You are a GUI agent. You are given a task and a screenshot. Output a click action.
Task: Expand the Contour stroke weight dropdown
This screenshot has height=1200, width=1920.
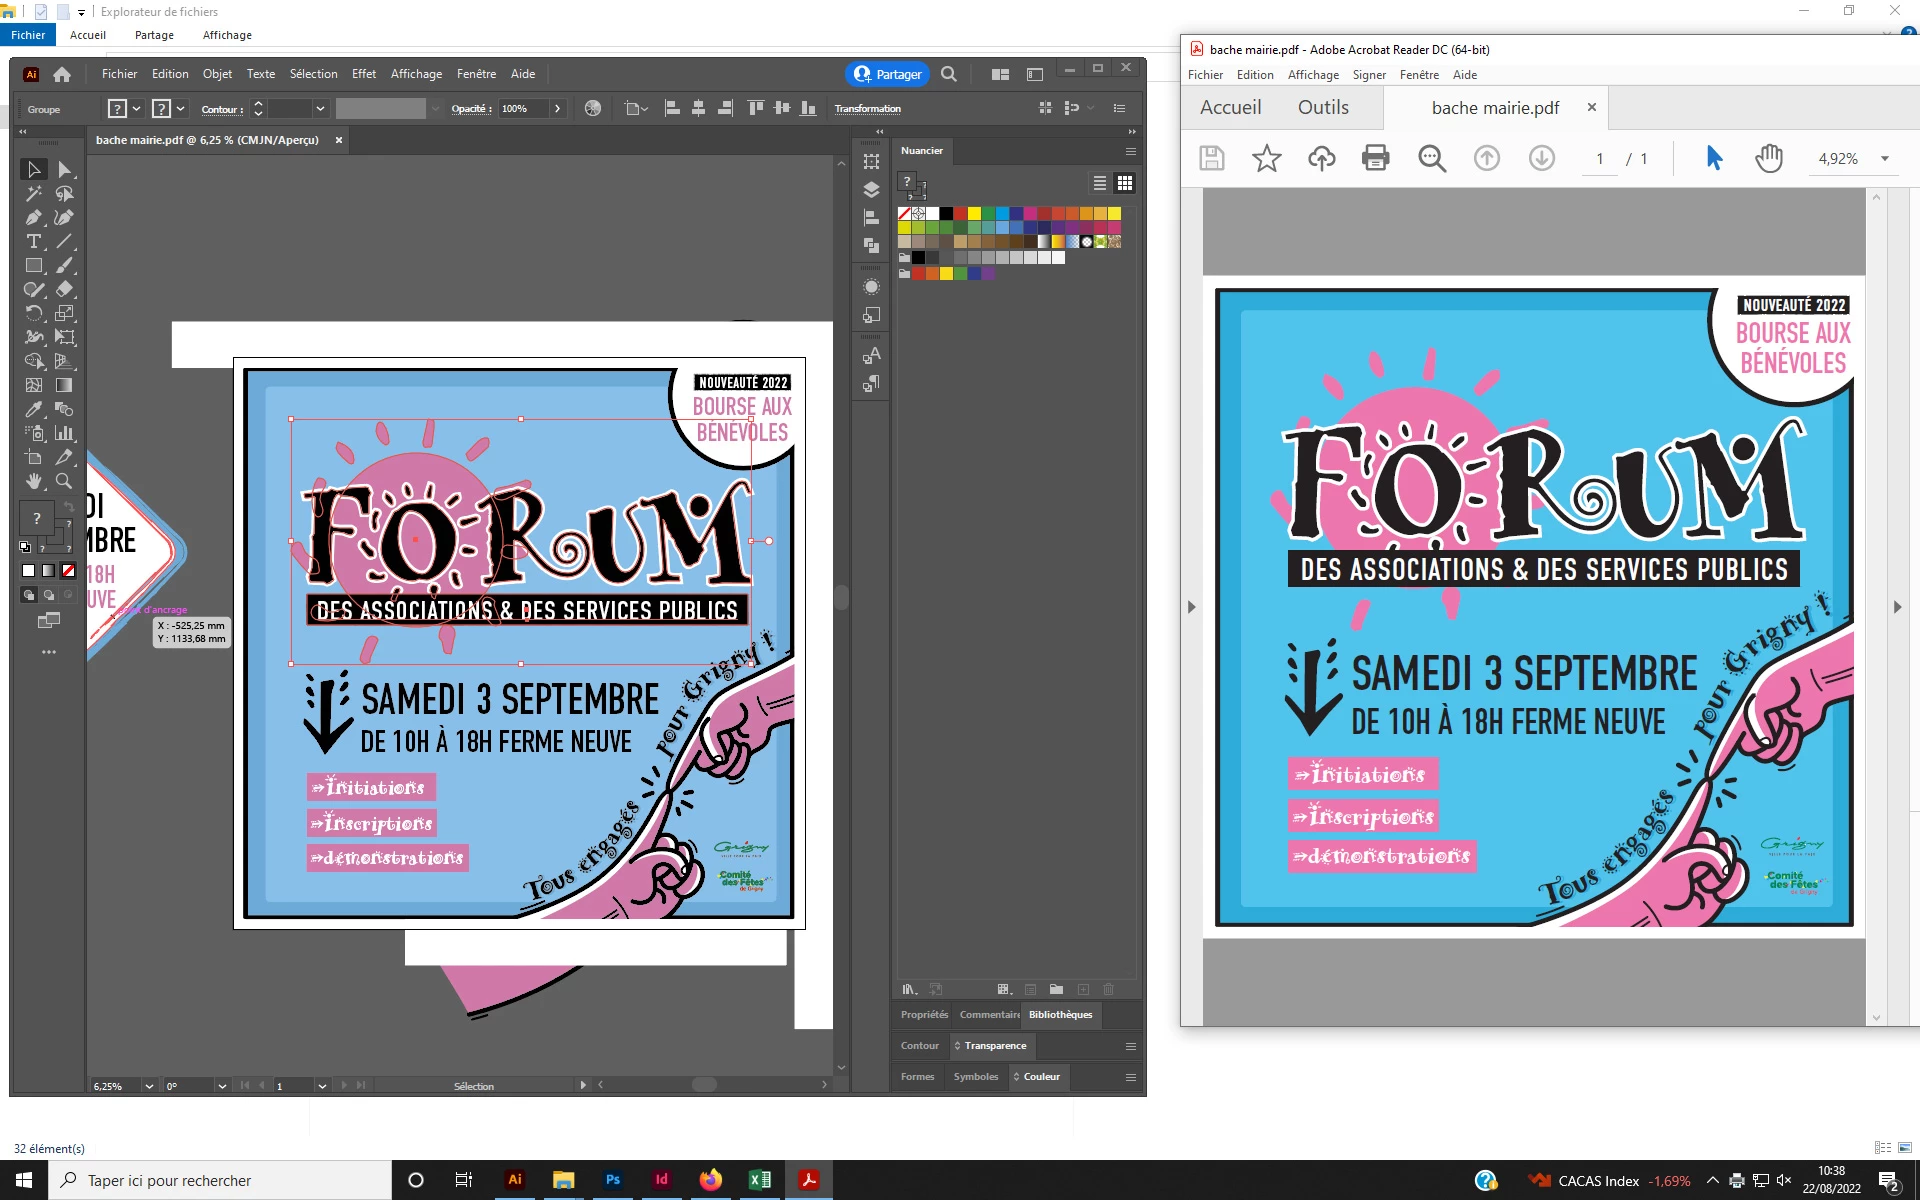[320, 109]
